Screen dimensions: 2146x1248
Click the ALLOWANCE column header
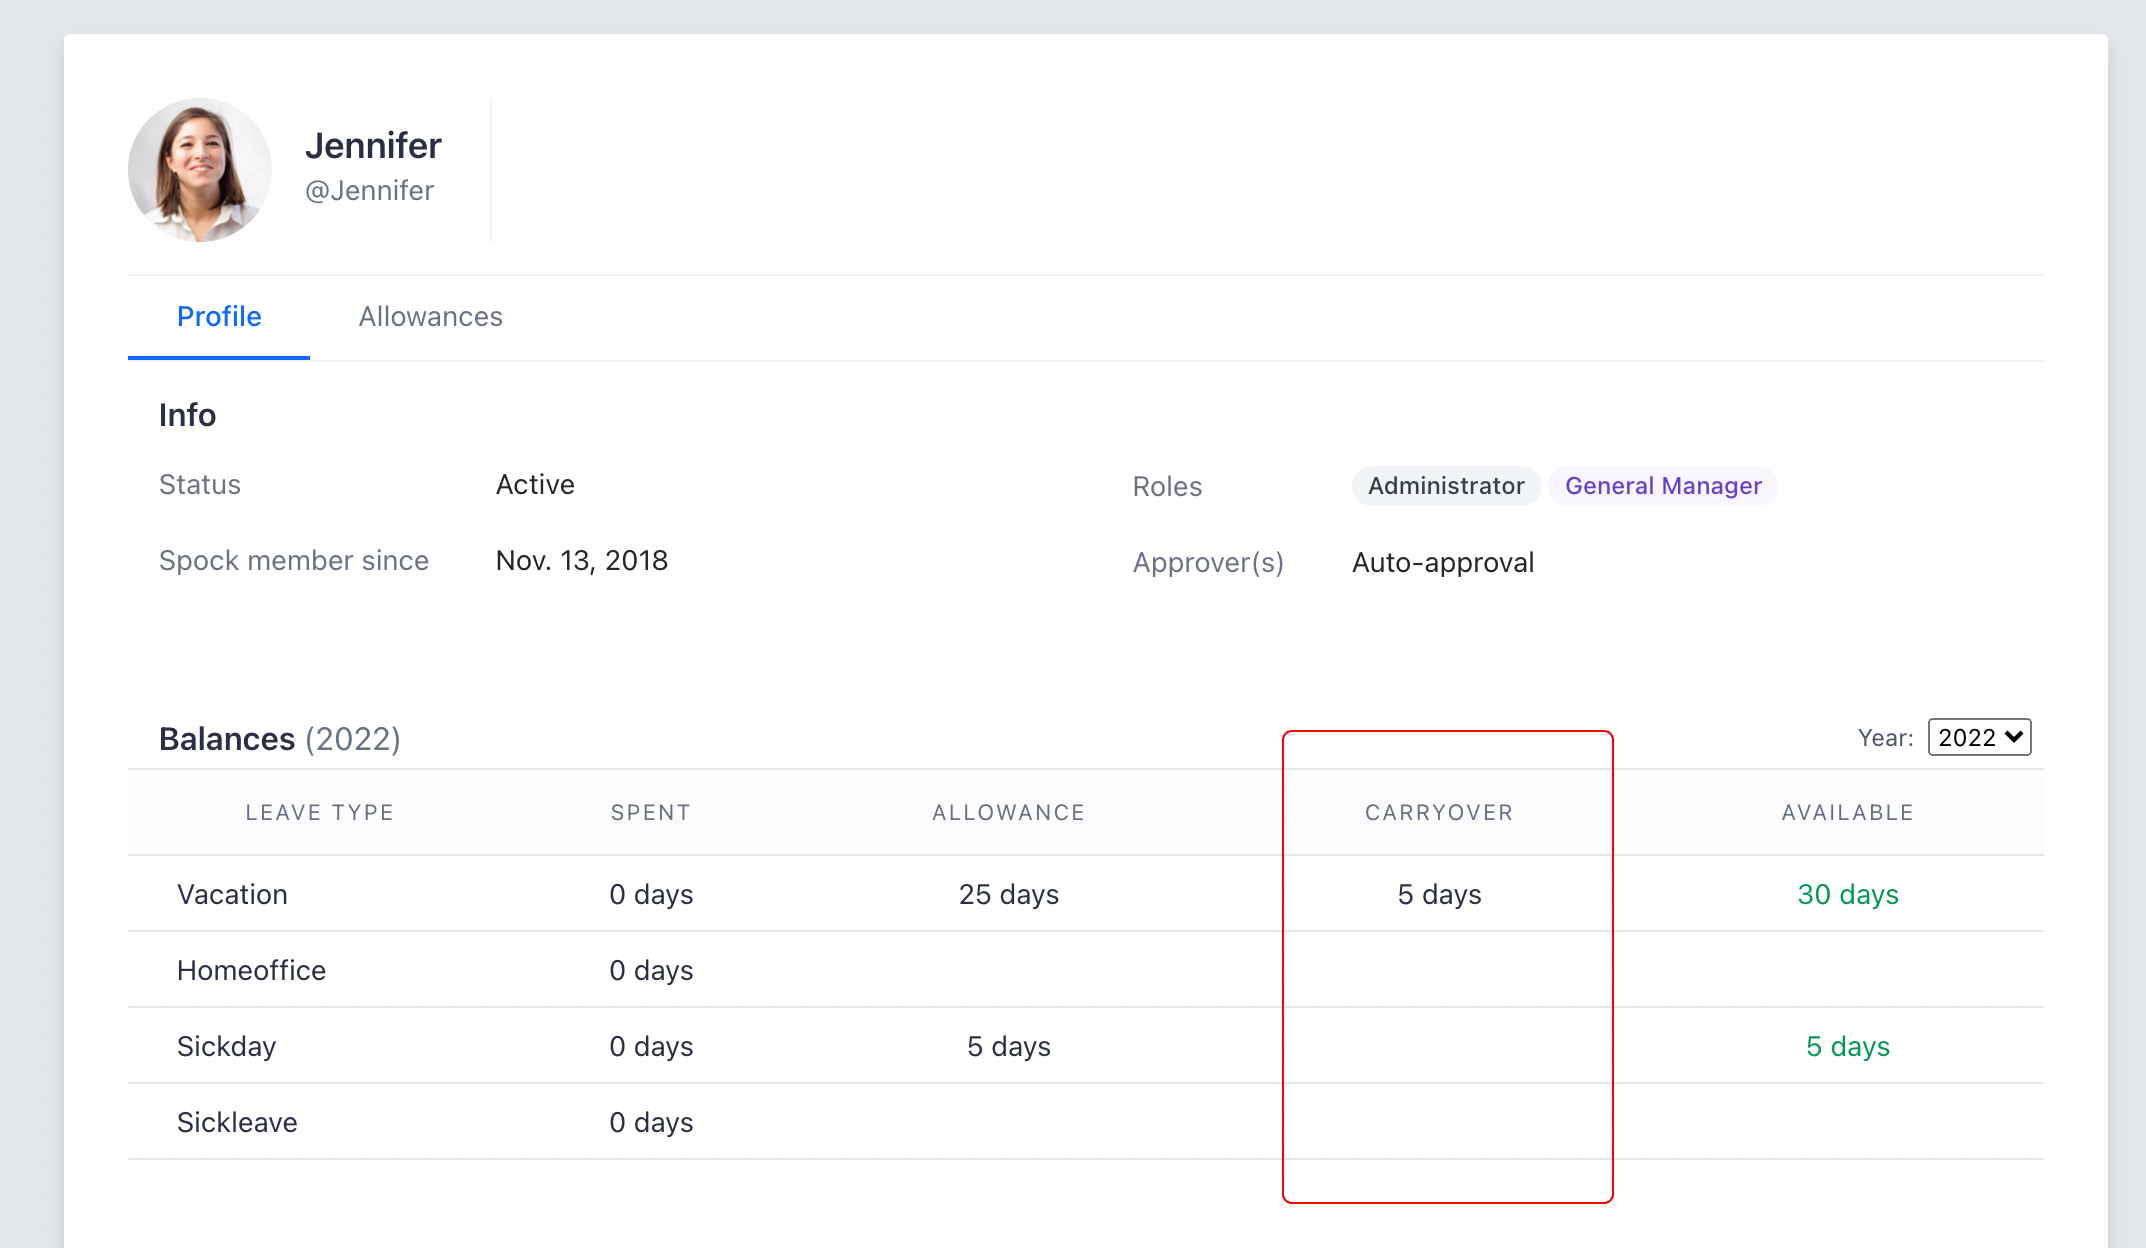tap(1008, 813)
